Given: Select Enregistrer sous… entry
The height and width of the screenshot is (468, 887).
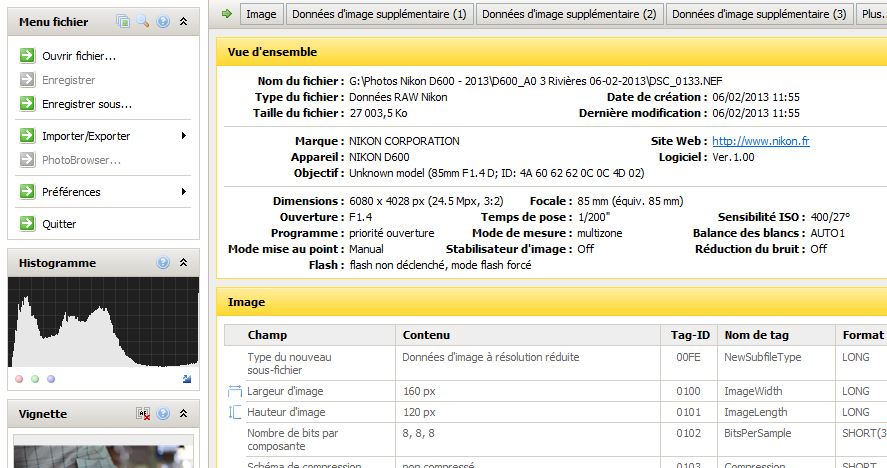Looking at the screenshot, I should [87, 104].
